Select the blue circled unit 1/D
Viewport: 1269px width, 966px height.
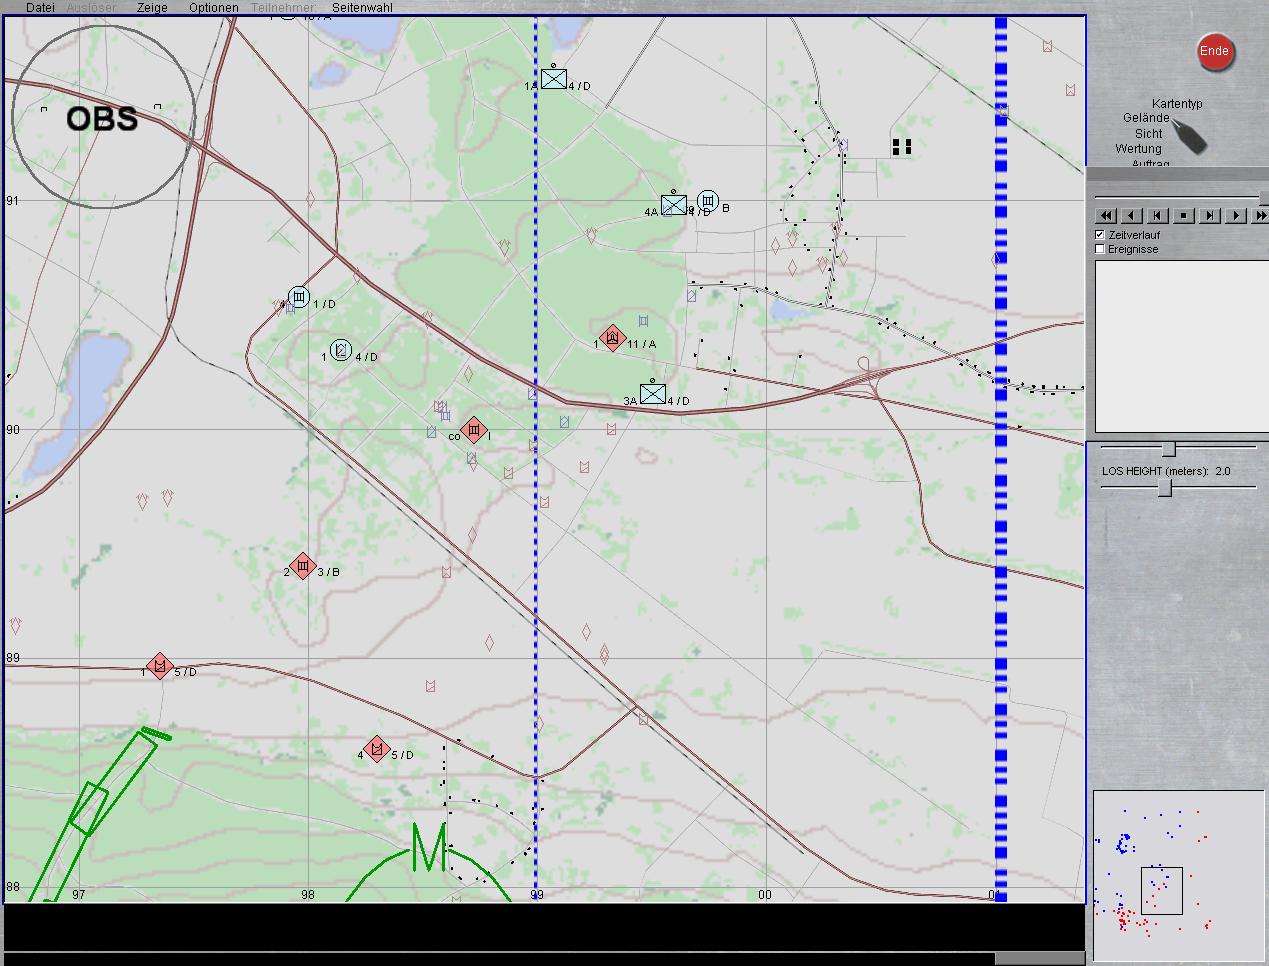tap(299, 297)
